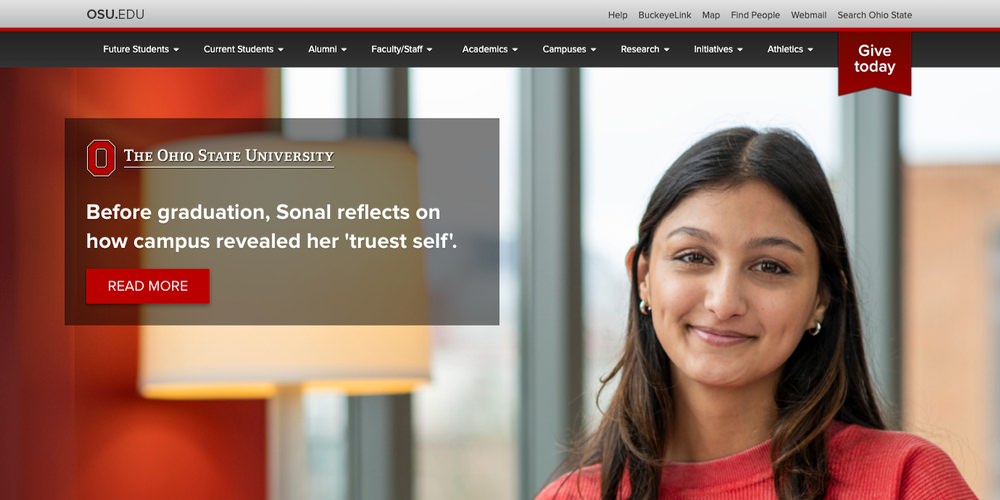Open the Map link
Viewport: 1000px width, 500px height.
(711, 15)
